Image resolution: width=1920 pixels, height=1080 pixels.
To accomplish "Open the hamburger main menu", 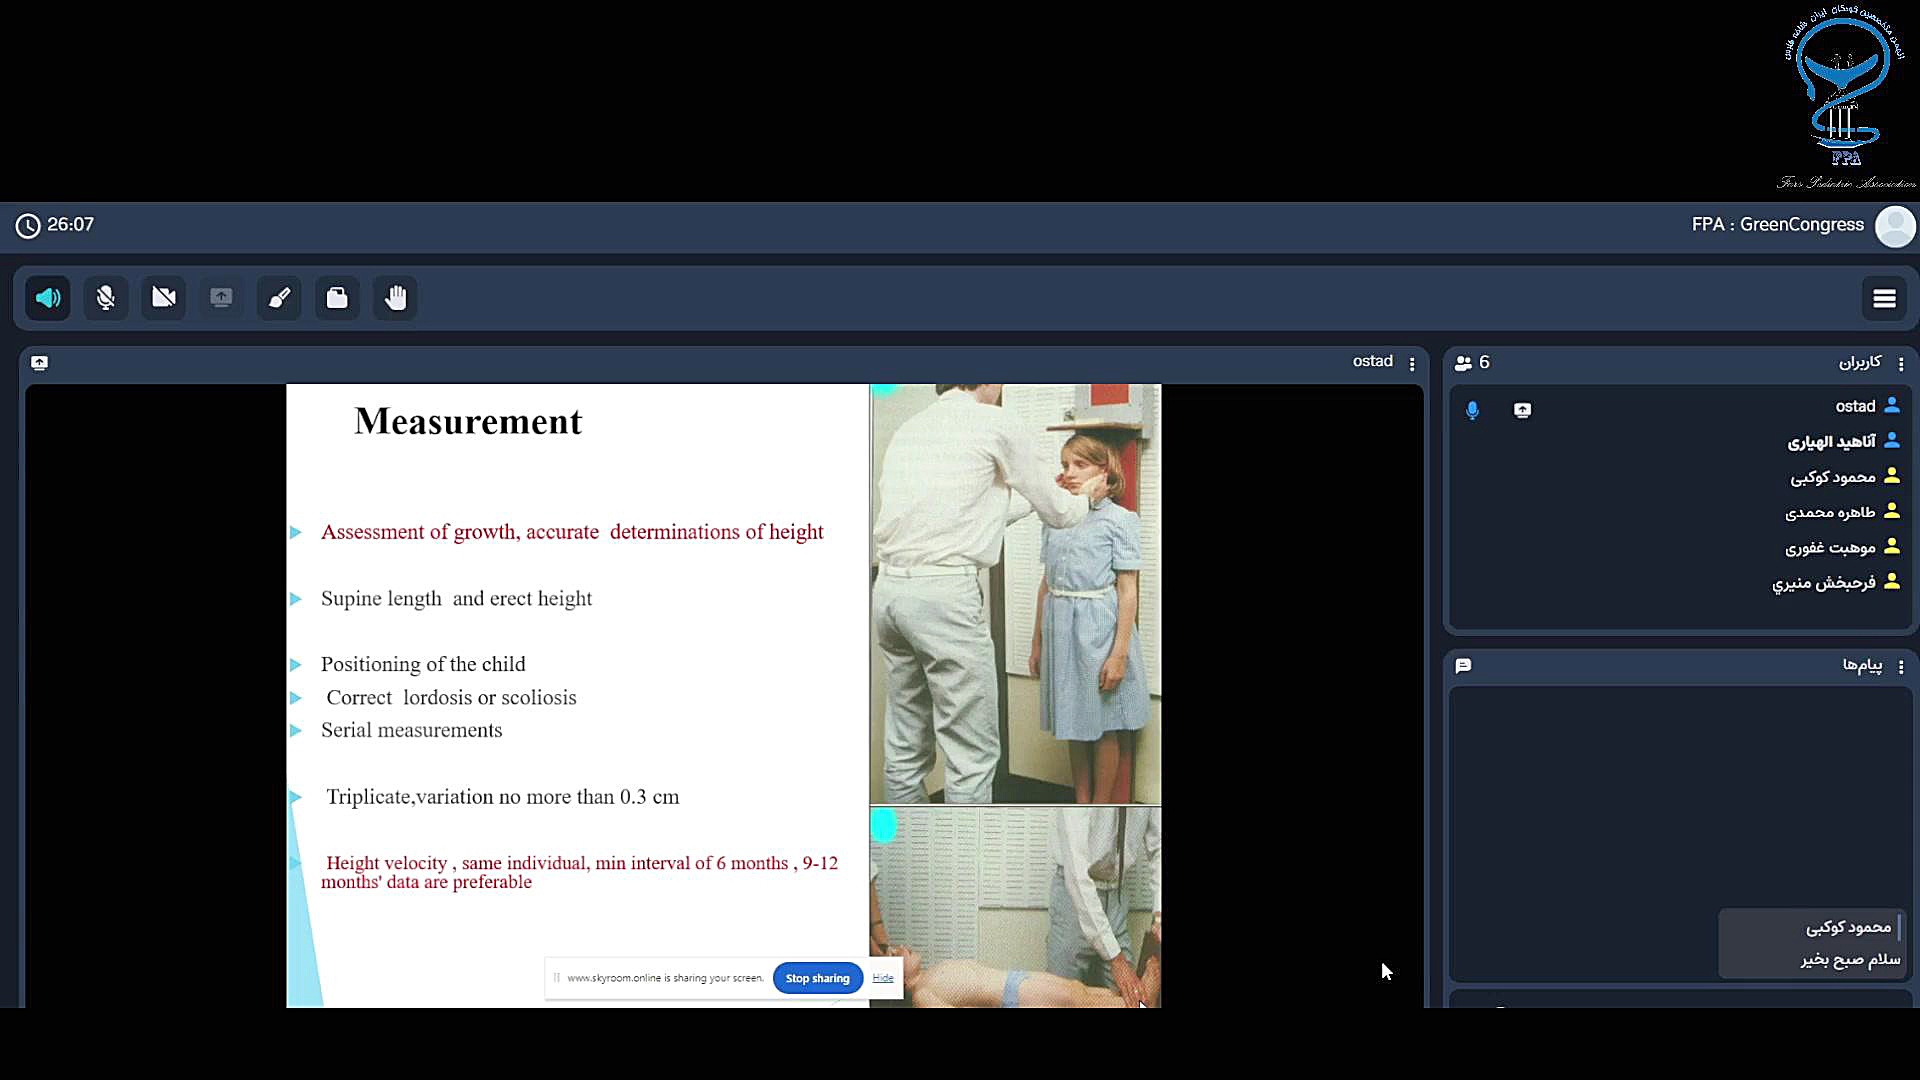I will 1884,298.
